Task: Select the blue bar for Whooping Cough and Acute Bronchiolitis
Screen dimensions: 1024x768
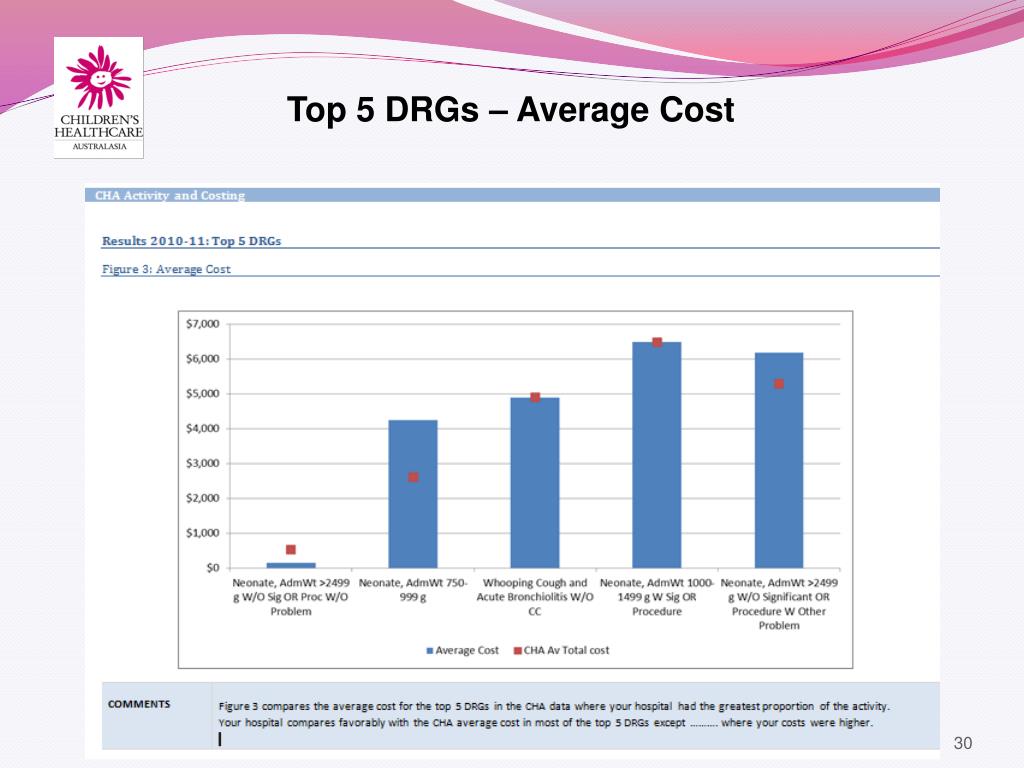Action: point(535,483)
